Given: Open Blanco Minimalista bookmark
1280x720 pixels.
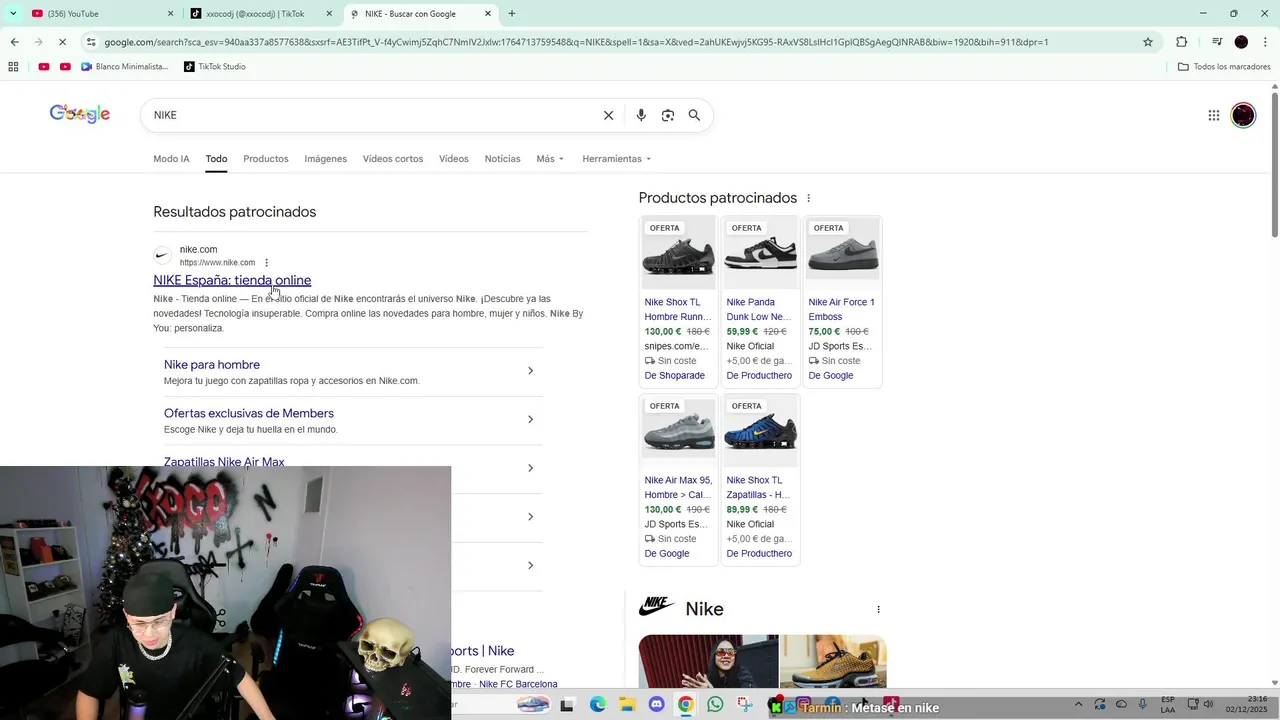Looking at the screenshot, I should [x=125, y=67].
